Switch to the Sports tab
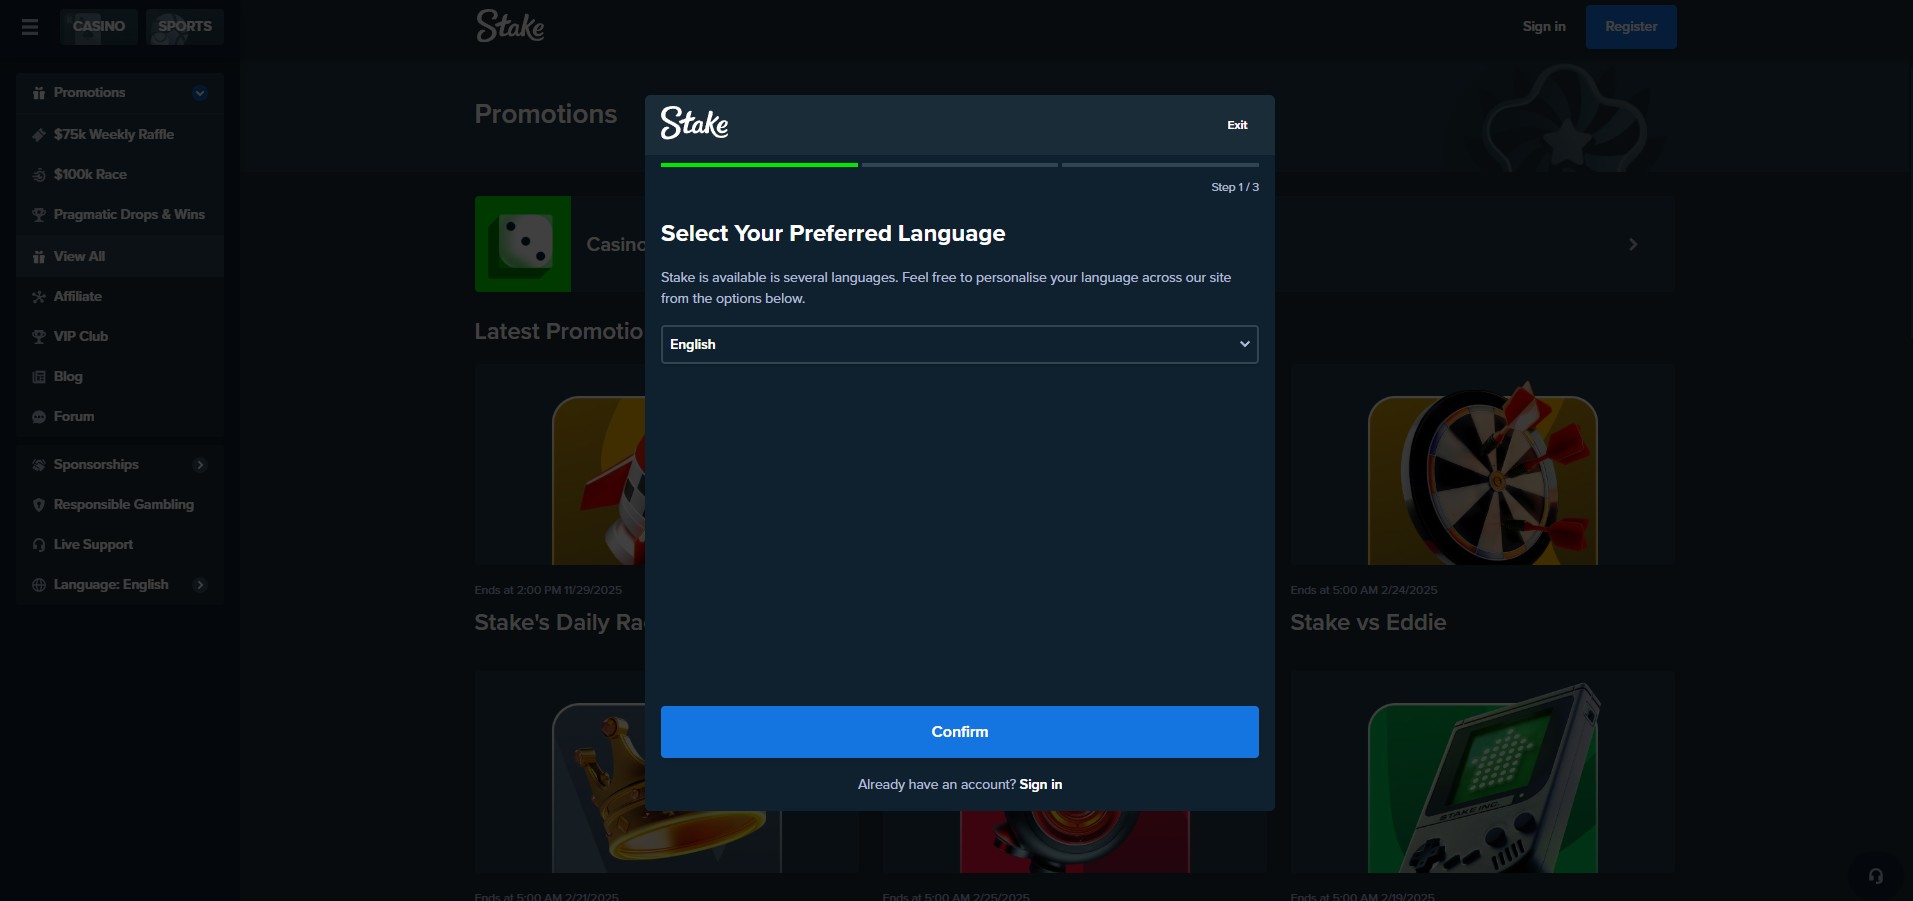 click(185, 27)
